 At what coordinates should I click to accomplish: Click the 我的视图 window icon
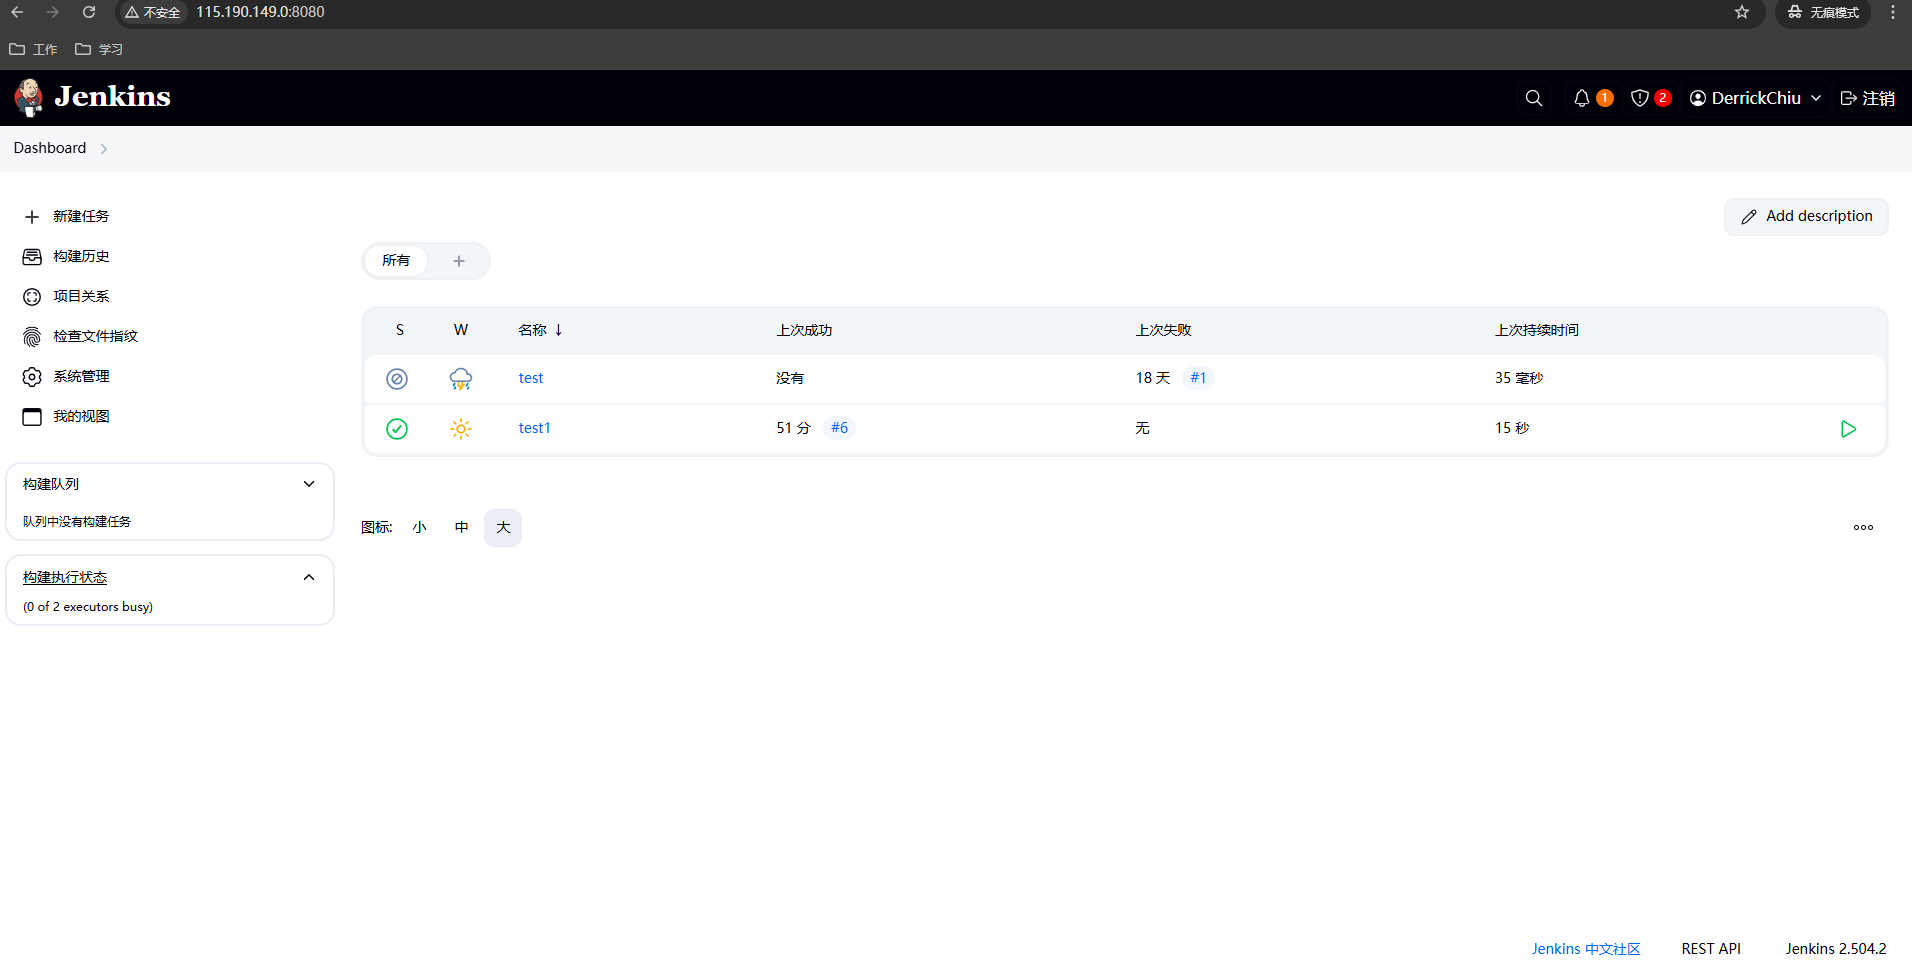click(x=32, y=417)
